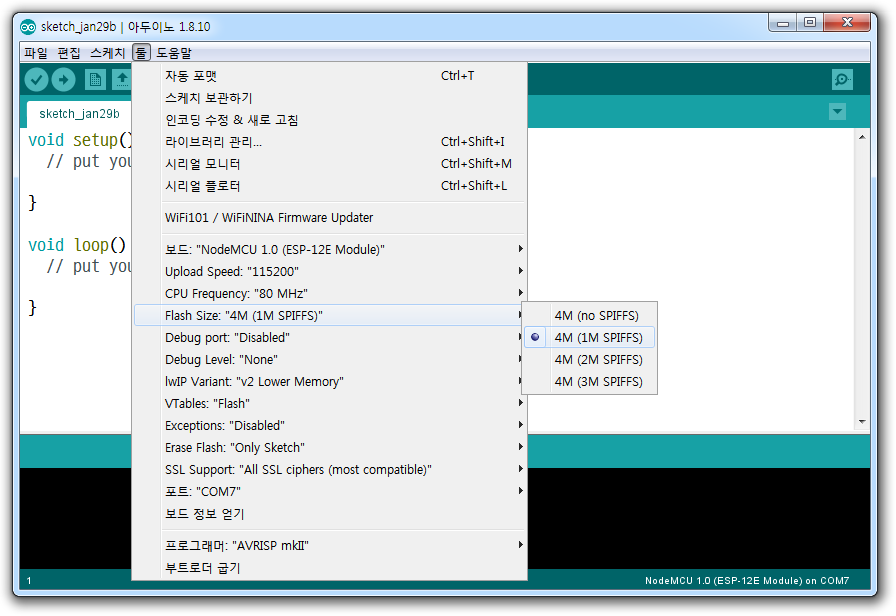The height and width of the screenshot is (616, 896).
Task: Open the 편집 menu
Action: [x=69, y=53]
